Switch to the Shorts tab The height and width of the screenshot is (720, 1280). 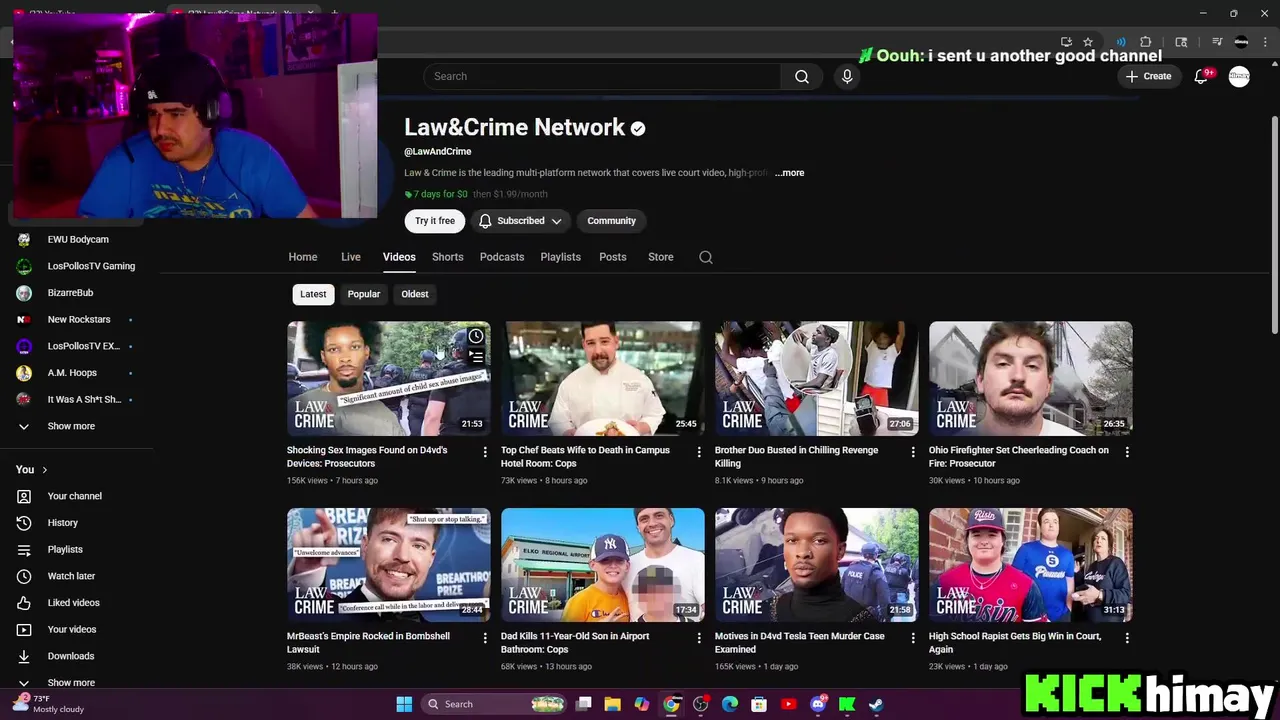(448, 257)
